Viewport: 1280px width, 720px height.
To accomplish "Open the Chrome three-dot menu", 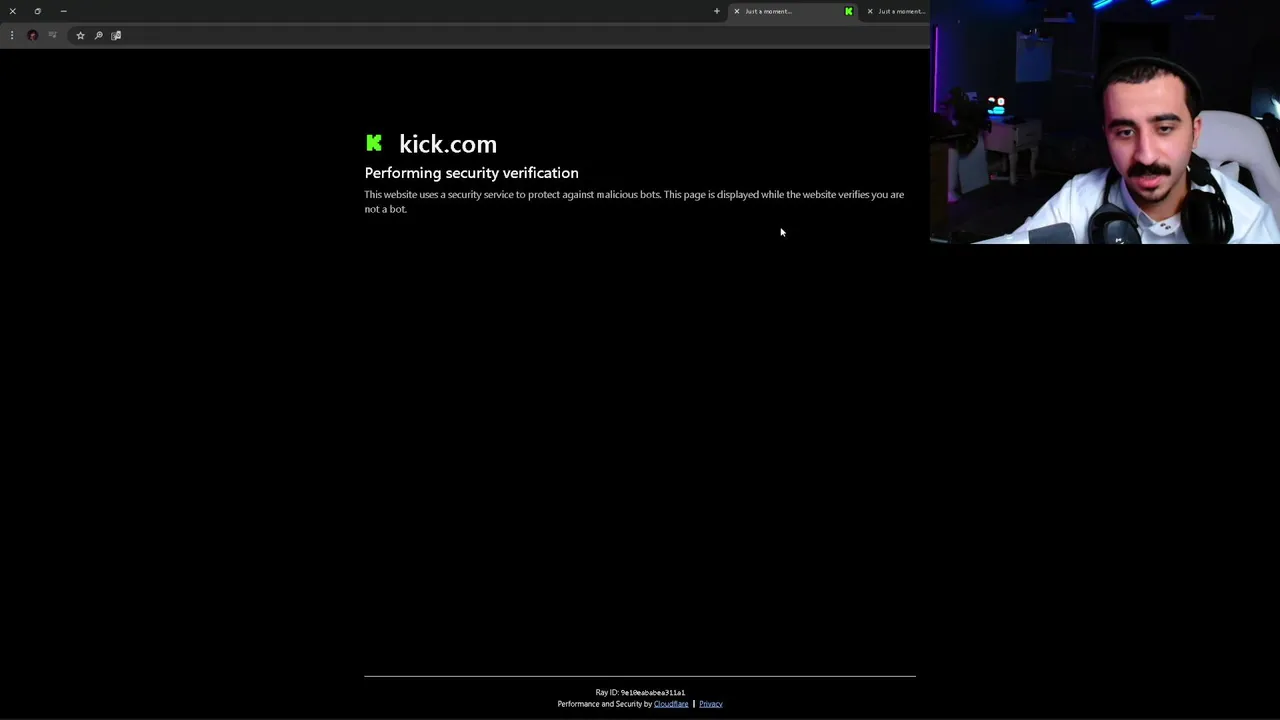I will tap(12, 35).
